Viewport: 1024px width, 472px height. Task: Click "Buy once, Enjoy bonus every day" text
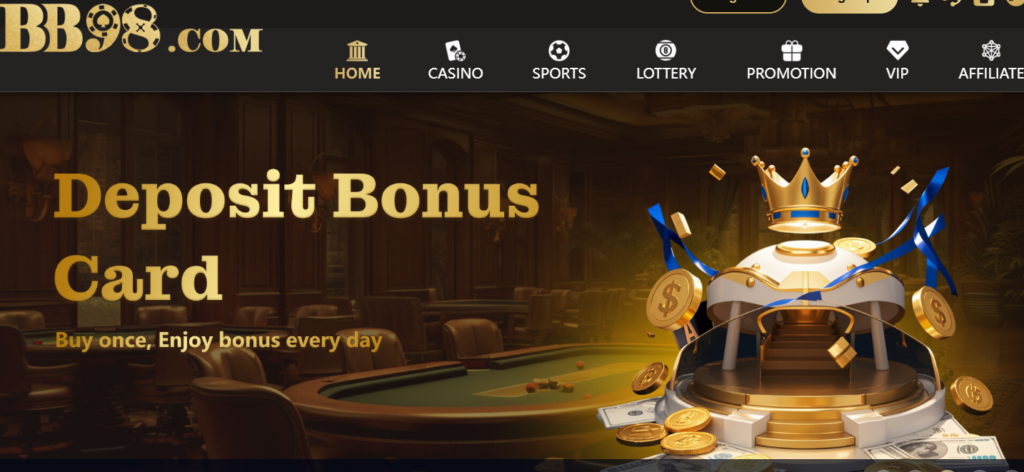pos(219,341)
